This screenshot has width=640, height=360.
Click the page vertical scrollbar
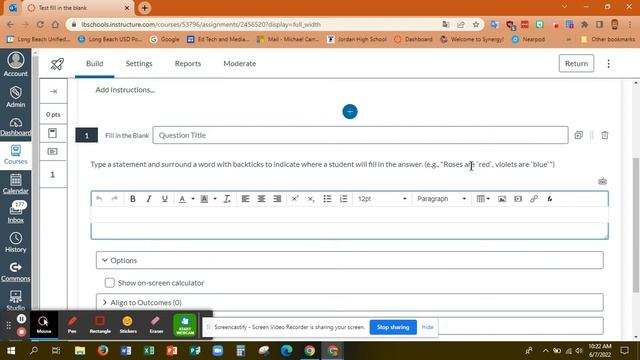pyautogui.click(x=636, y=224)
